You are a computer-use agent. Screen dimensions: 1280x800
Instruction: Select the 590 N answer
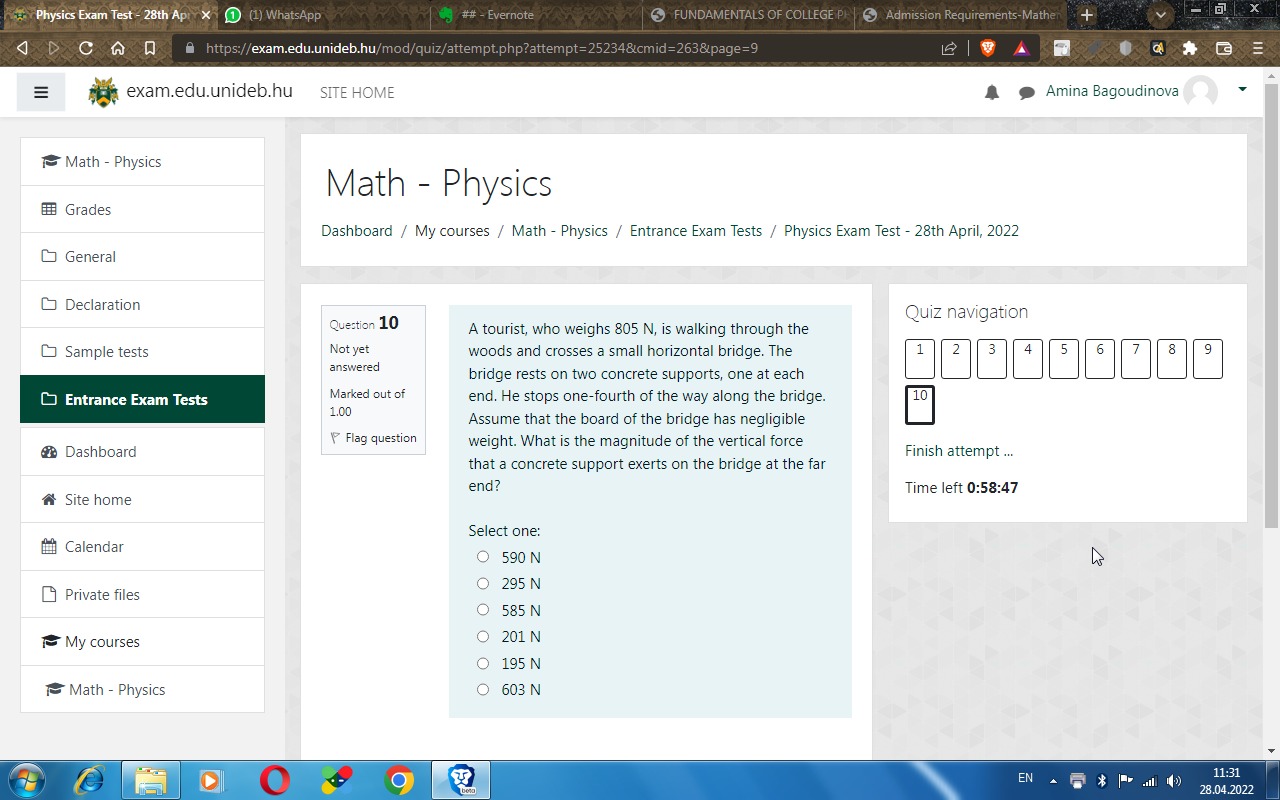483,557
